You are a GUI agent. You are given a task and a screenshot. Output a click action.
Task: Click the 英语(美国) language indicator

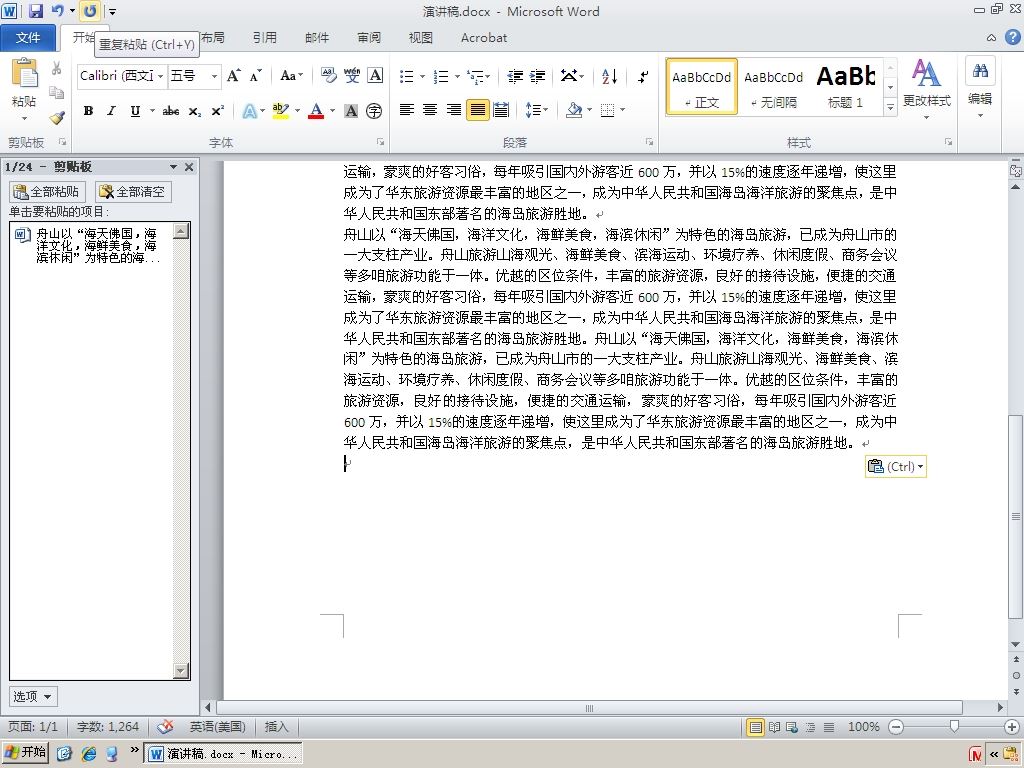[217, 726]
